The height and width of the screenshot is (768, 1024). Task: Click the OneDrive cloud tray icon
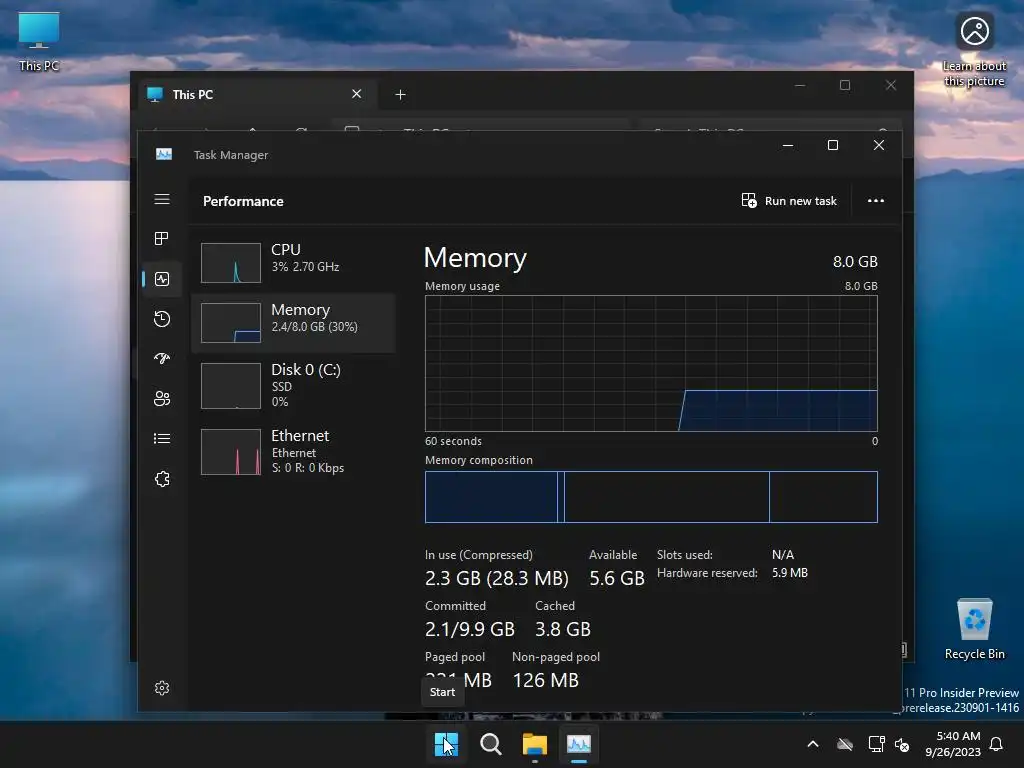tap(845, 744)
